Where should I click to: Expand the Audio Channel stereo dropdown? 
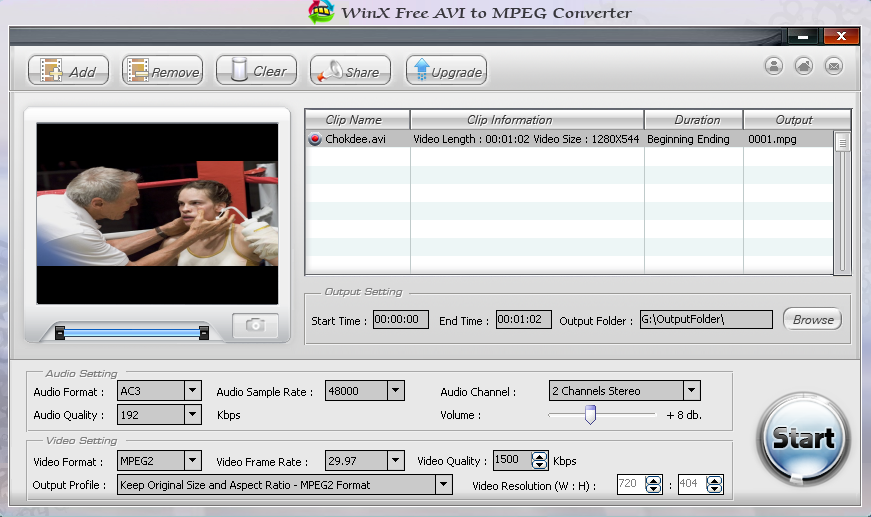pos(692,391)
